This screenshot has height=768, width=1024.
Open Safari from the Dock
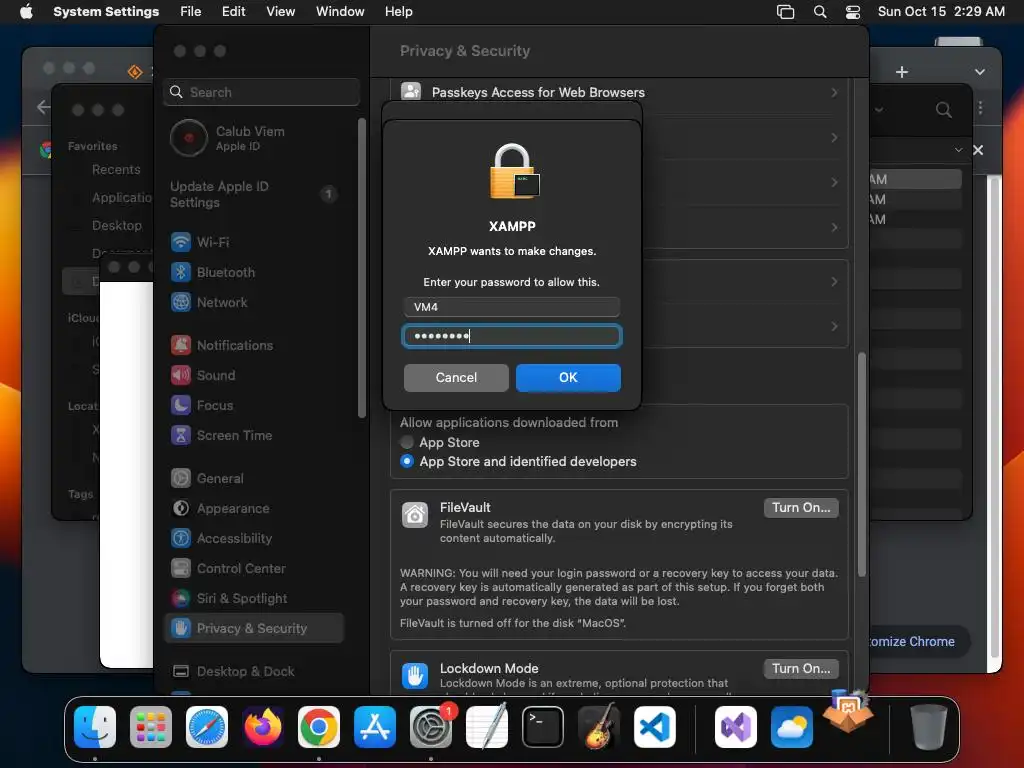pos(207,727)
